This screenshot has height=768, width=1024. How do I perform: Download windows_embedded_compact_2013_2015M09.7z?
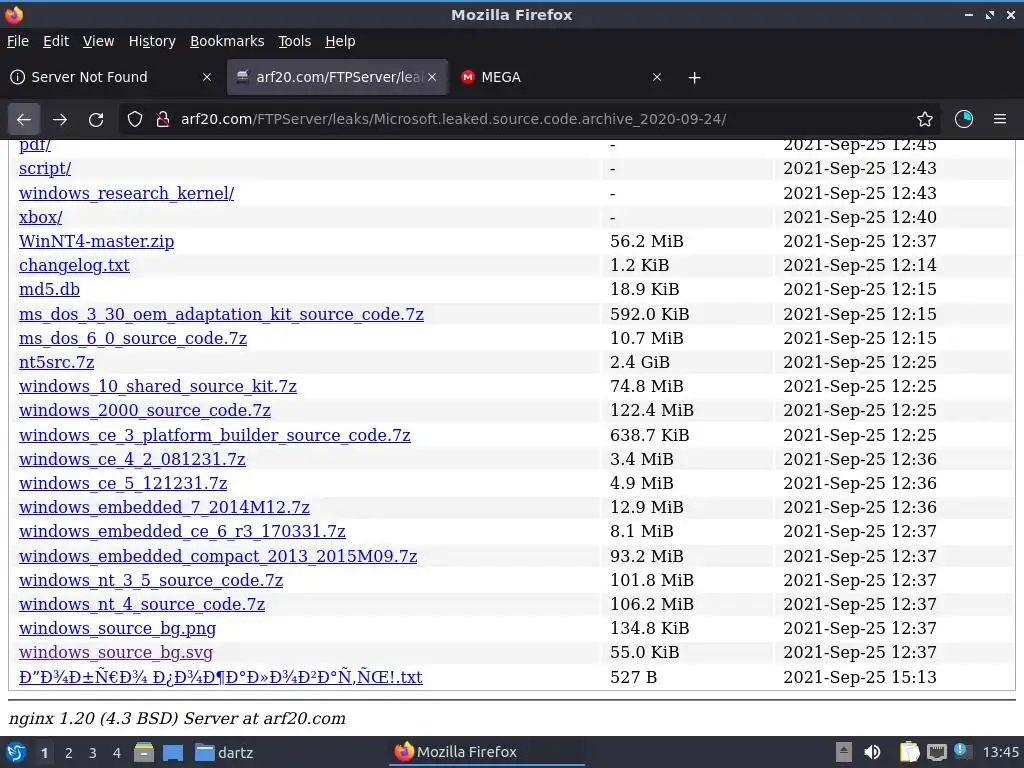coord(218,556)
